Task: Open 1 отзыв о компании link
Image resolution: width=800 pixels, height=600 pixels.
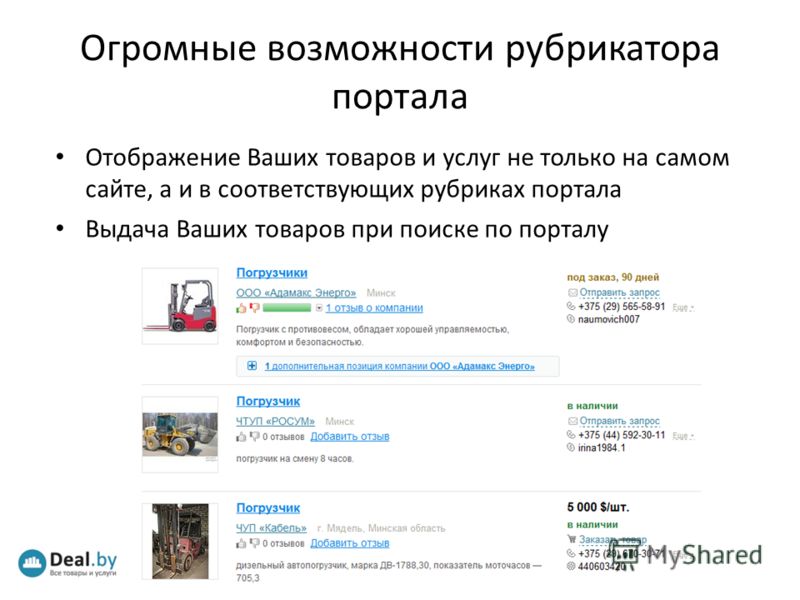Action: point(374,308)
